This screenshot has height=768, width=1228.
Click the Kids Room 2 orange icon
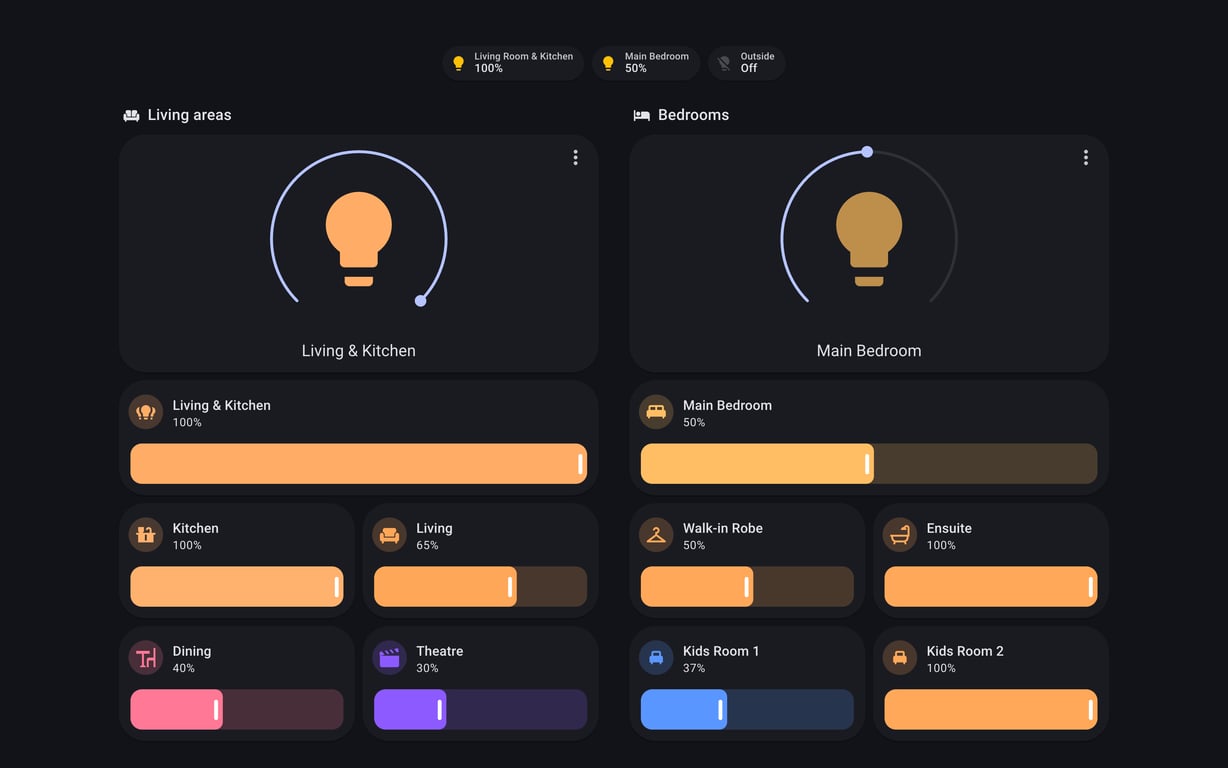tap(900, 658)
